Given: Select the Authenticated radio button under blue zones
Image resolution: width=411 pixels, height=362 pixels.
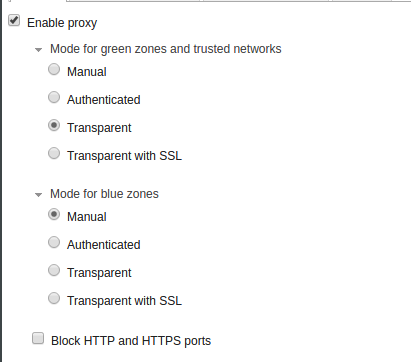Looking at the screenshot, I should [x=54, y=242].
